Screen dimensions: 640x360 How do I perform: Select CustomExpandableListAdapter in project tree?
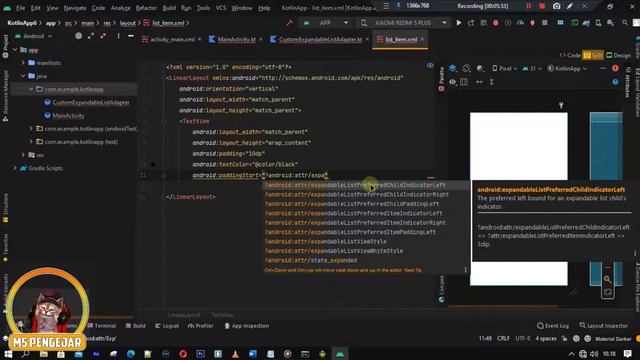coord(87,102)
